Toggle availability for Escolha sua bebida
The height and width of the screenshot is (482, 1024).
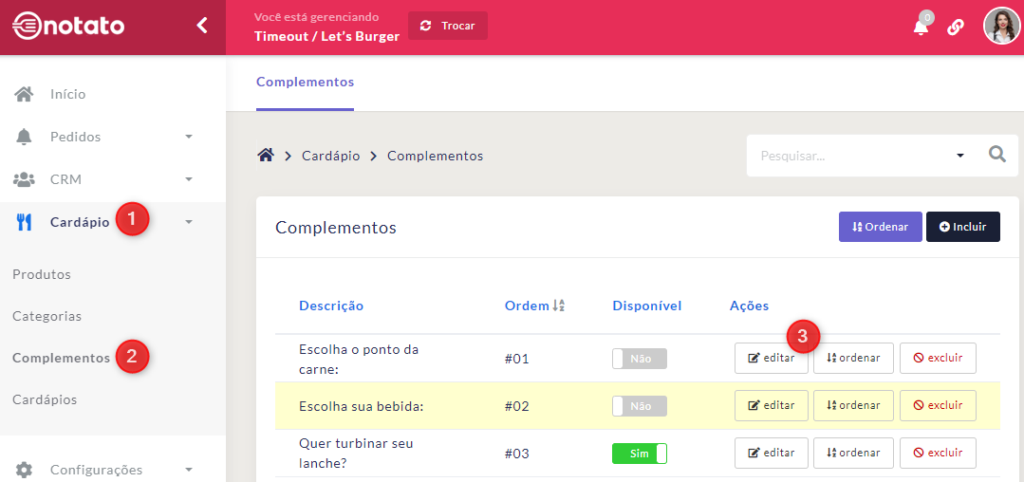(639, 406)
